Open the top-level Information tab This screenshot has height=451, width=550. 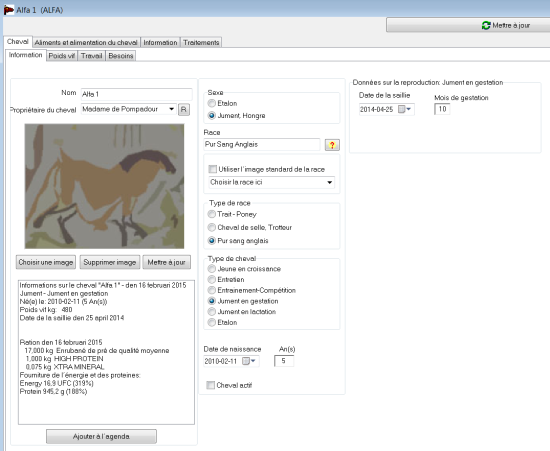point(160,42)
